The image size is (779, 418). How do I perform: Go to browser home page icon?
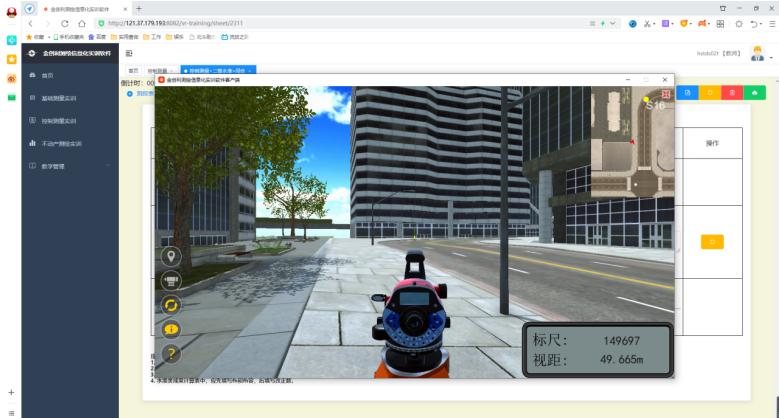tap(84, 23)
